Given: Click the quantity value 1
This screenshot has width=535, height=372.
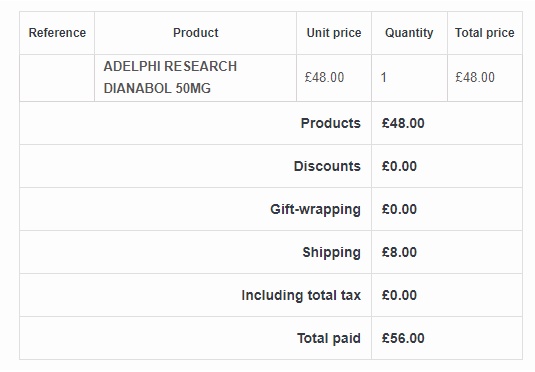Looking at the screenshot, I should tap(384, 77).
